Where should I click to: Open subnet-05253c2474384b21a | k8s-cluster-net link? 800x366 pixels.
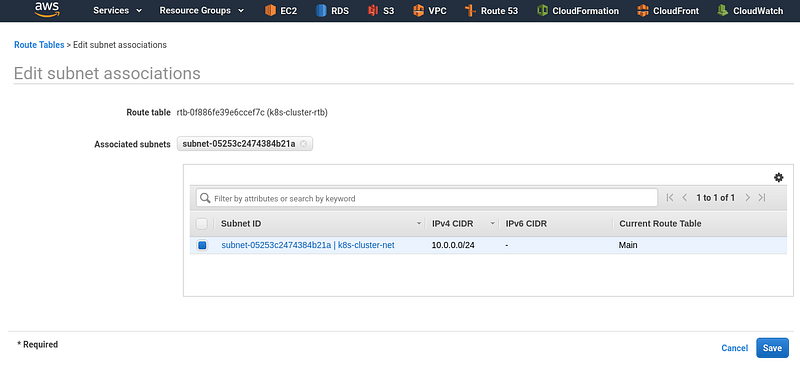(x=308, y=246)
